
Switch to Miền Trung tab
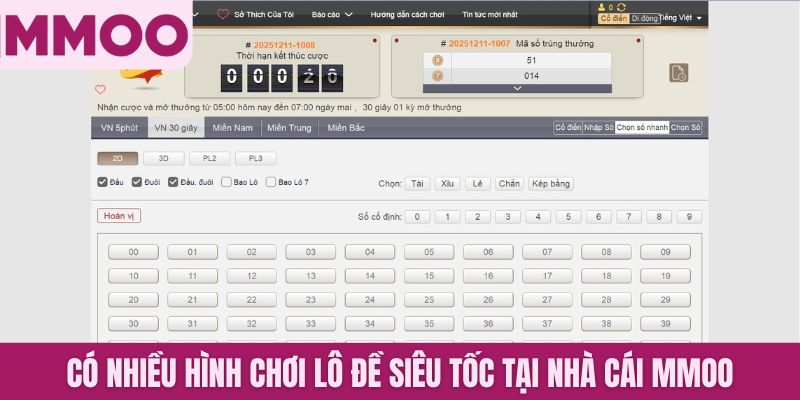(289, 128)
